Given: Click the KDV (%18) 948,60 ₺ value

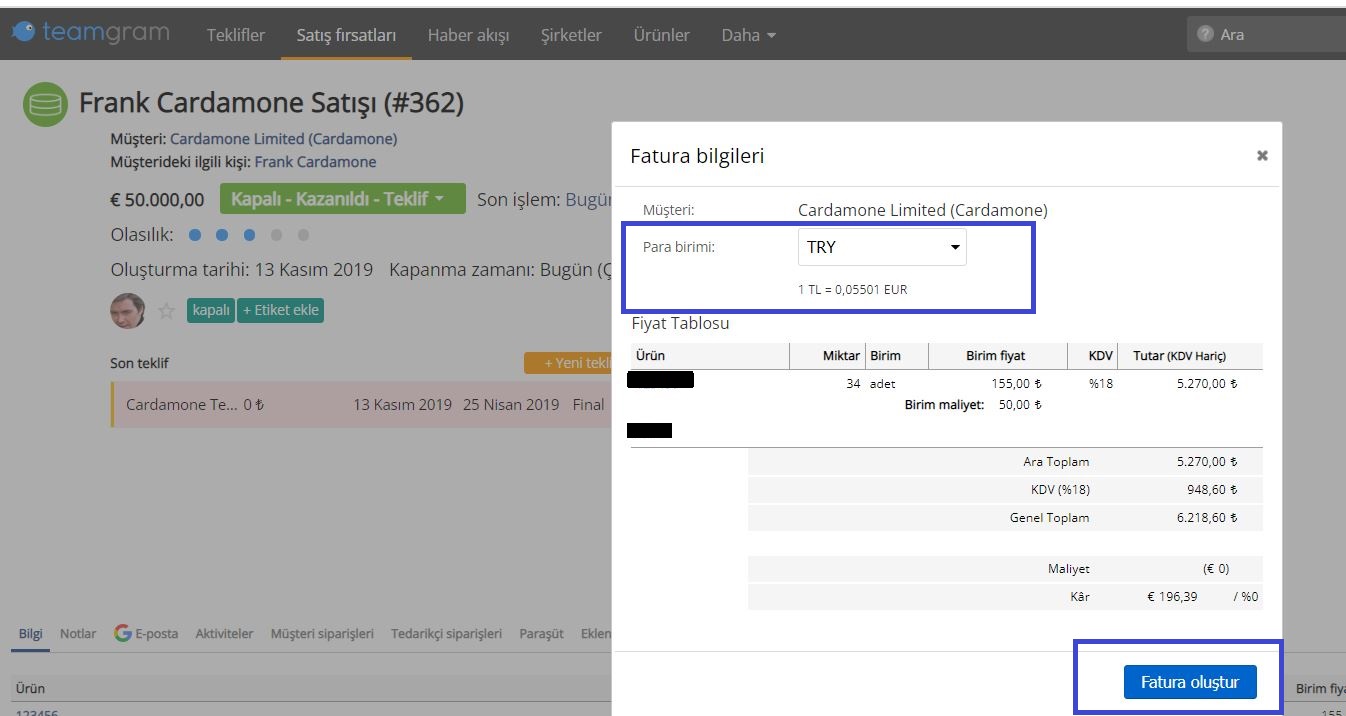Looking at the screenshot, I should tap(1213, 490).
